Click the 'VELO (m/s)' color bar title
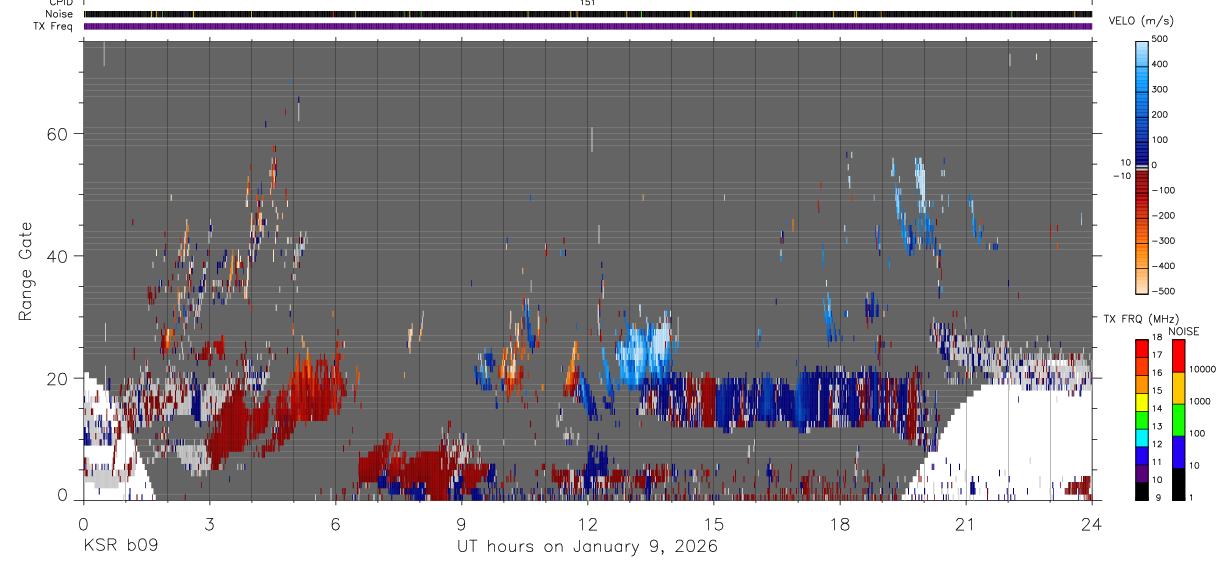1228x567 pixels. (x=1142, y=21)
